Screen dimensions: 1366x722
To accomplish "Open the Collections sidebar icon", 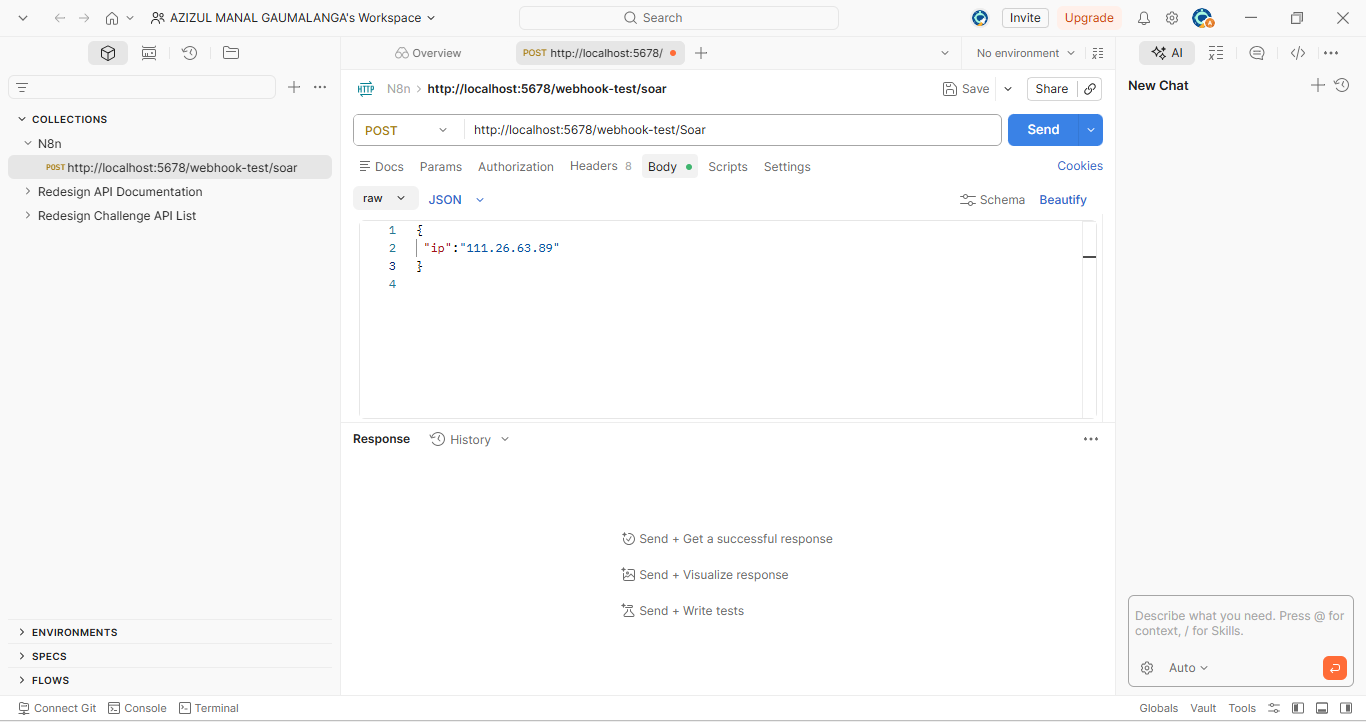I will (108, 53).
